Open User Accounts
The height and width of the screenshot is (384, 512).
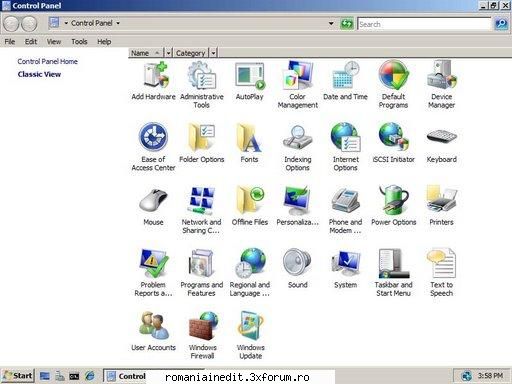pos(153,331)
